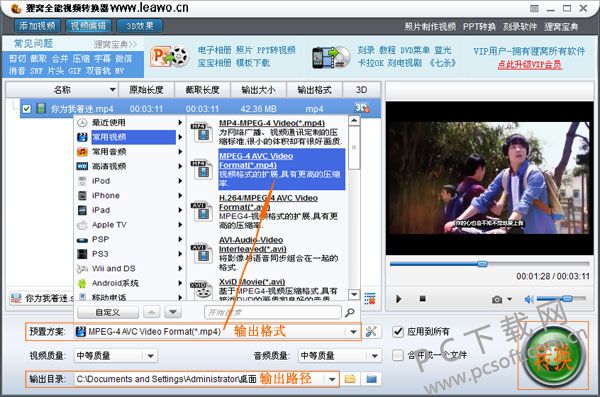The image size is (600, 397).
Task: Open the 输出目录 output path dropdown
Action: [x=332, y=379]
